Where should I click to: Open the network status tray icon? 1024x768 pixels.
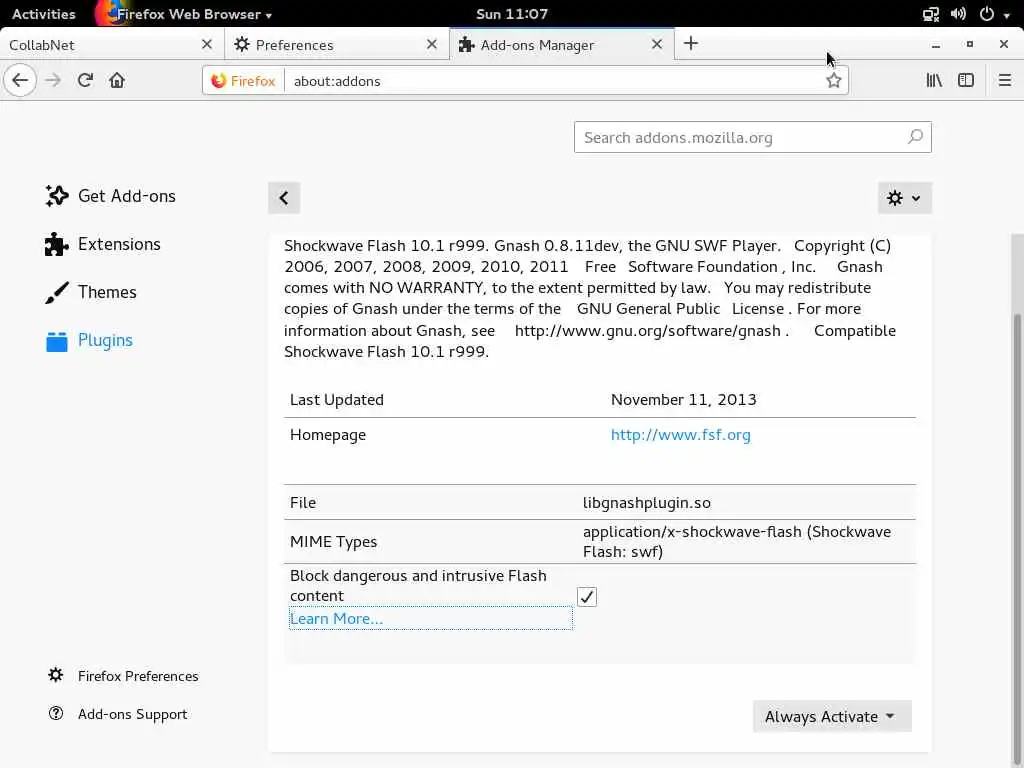tap(931, 14)
